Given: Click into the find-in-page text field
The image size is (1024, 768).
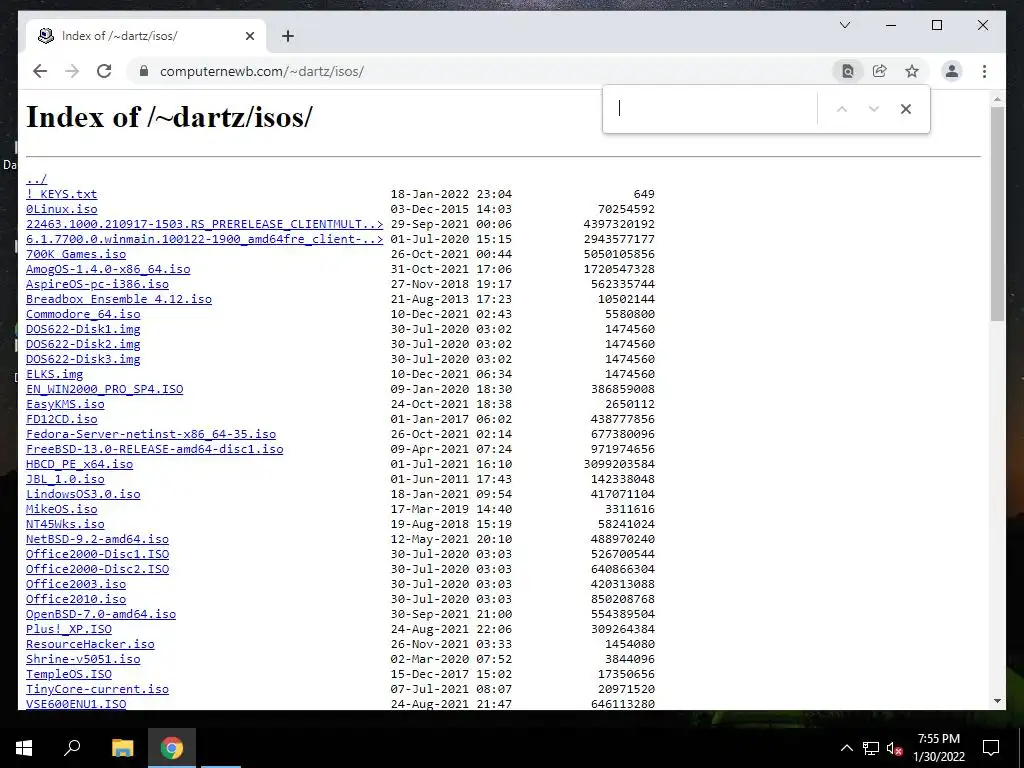Looking at the screenshot, I should point(713,109).
